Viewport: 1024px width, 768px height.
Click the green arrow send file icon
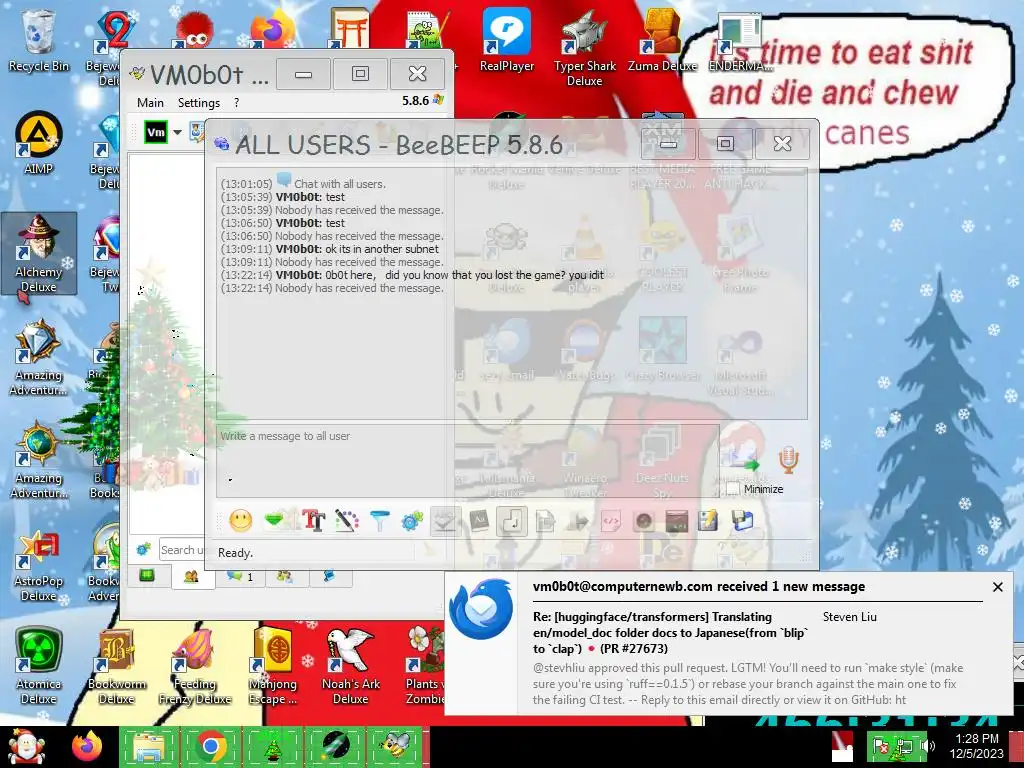click(x=742, y=460)
